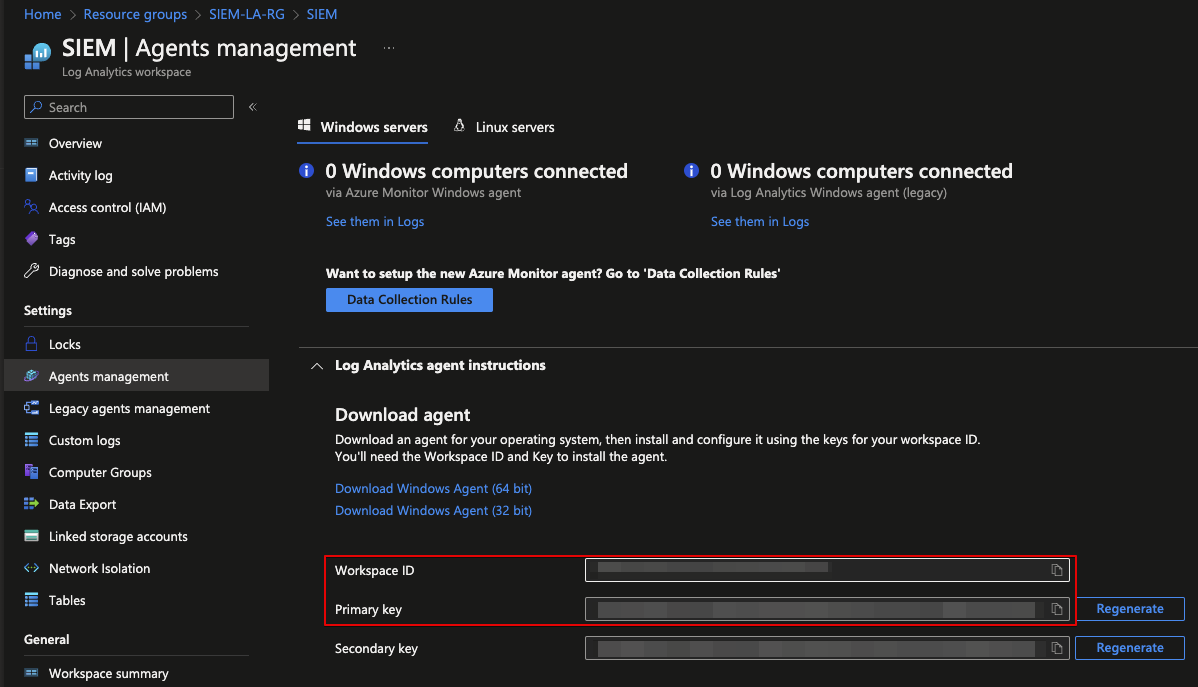
Task: Go to Resource groups breadcrumb
Action: (x=135, y=14)
